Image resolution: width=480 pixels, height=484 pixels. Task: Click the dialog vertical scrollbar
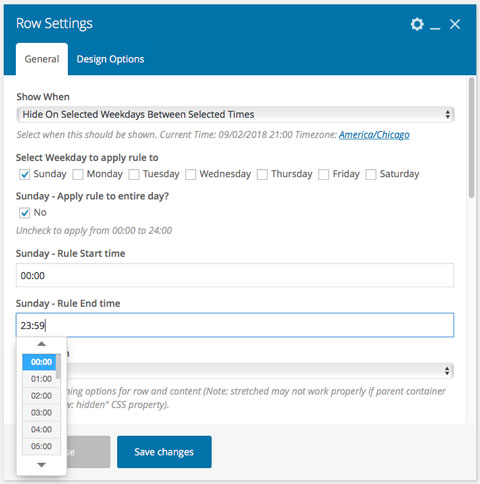tap(471, 138)
